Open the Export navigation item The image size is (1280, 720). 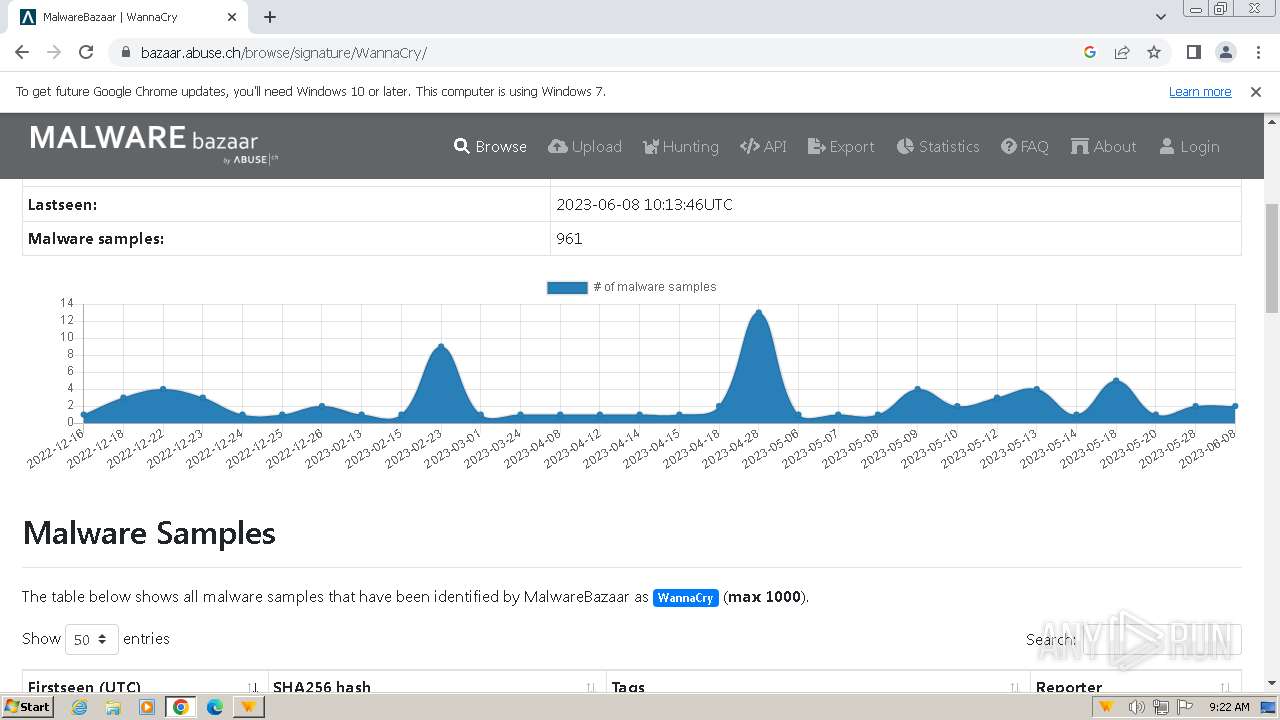pos(841,146)
